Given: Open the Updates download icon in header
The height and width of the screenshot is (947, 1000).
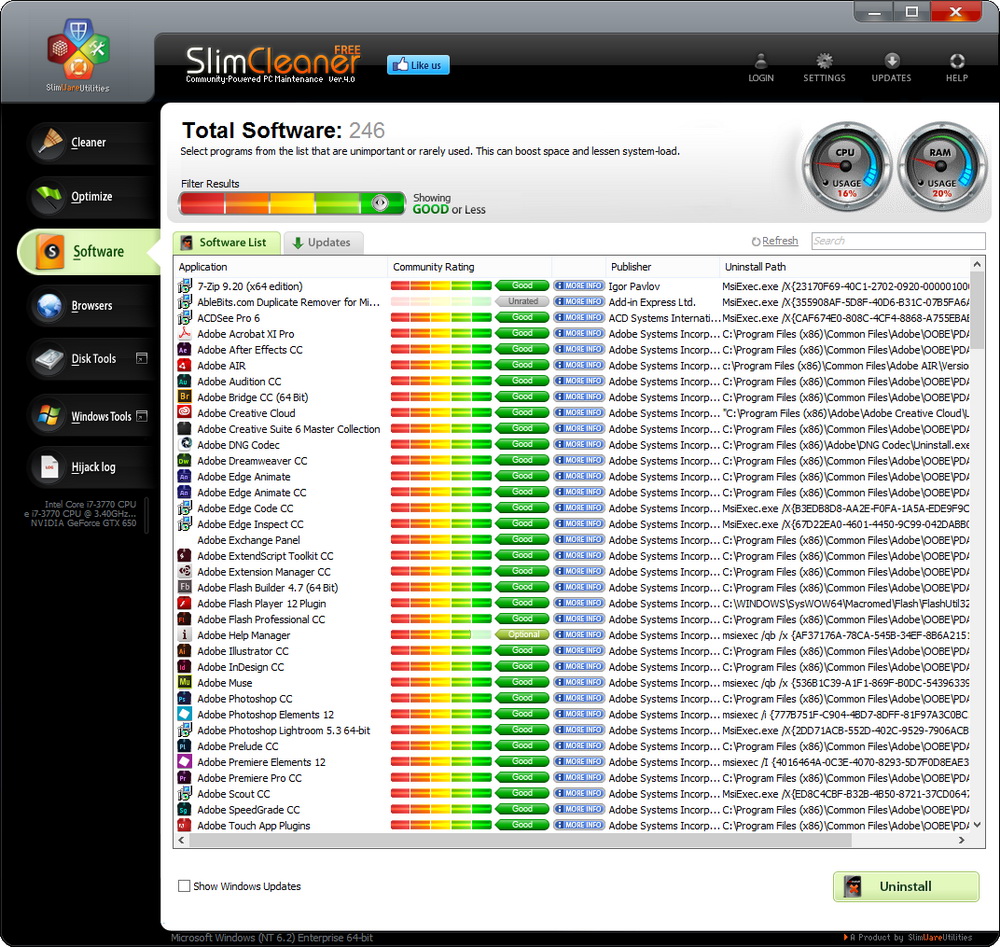Looking at the screenshot, I should coord(891,68).
